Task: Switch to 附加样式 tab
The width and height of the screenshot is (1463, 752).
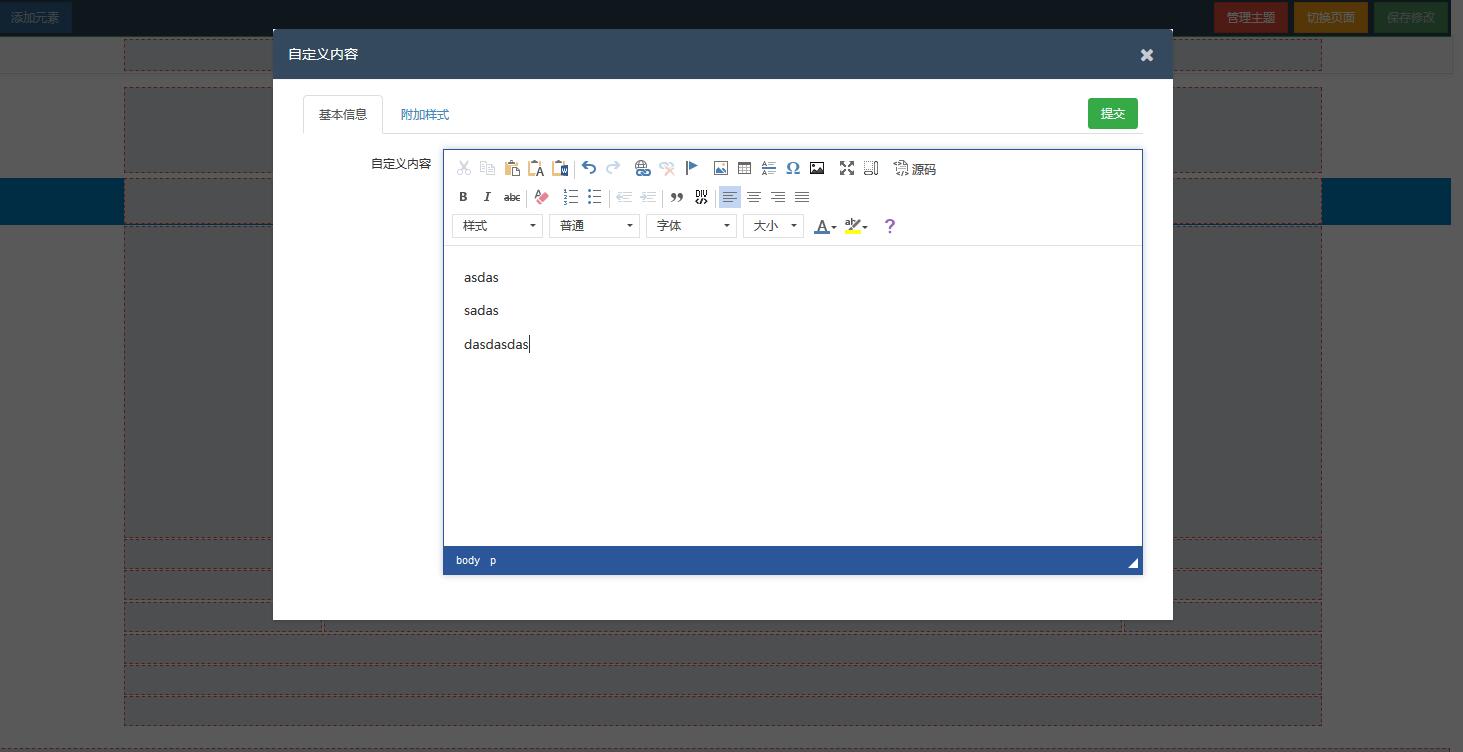Action: pyautogui.click(x=425, y=114)
